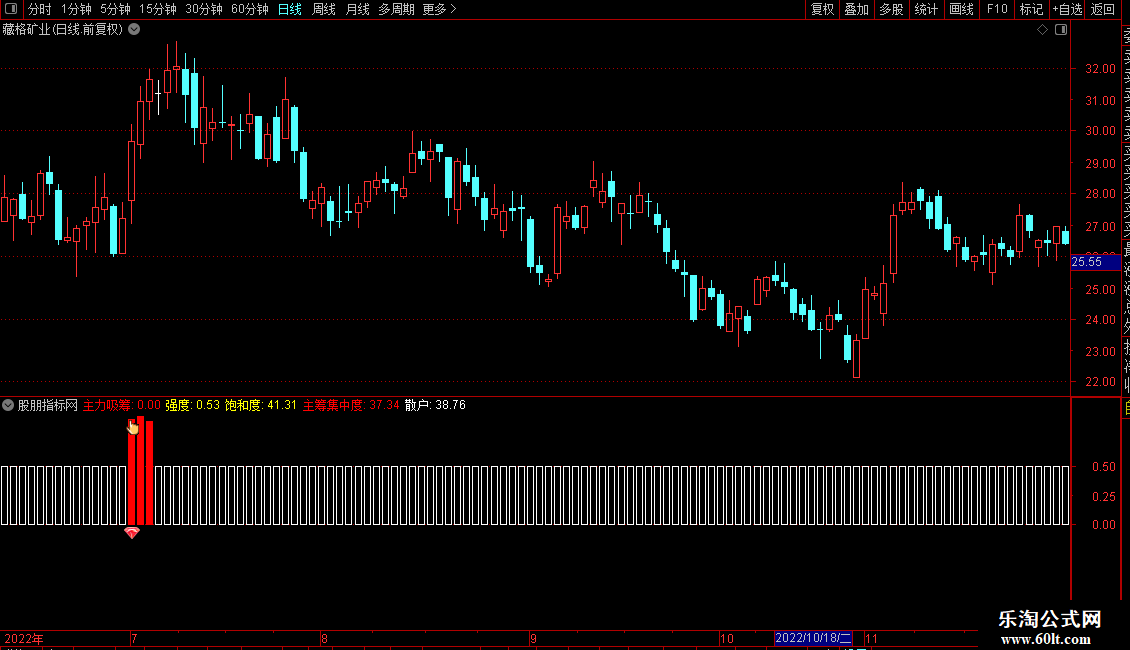Click the red diamond signal marker below indicator bars
The image size is (1130, 650).
pyautogui.click(x=131, y=533)
